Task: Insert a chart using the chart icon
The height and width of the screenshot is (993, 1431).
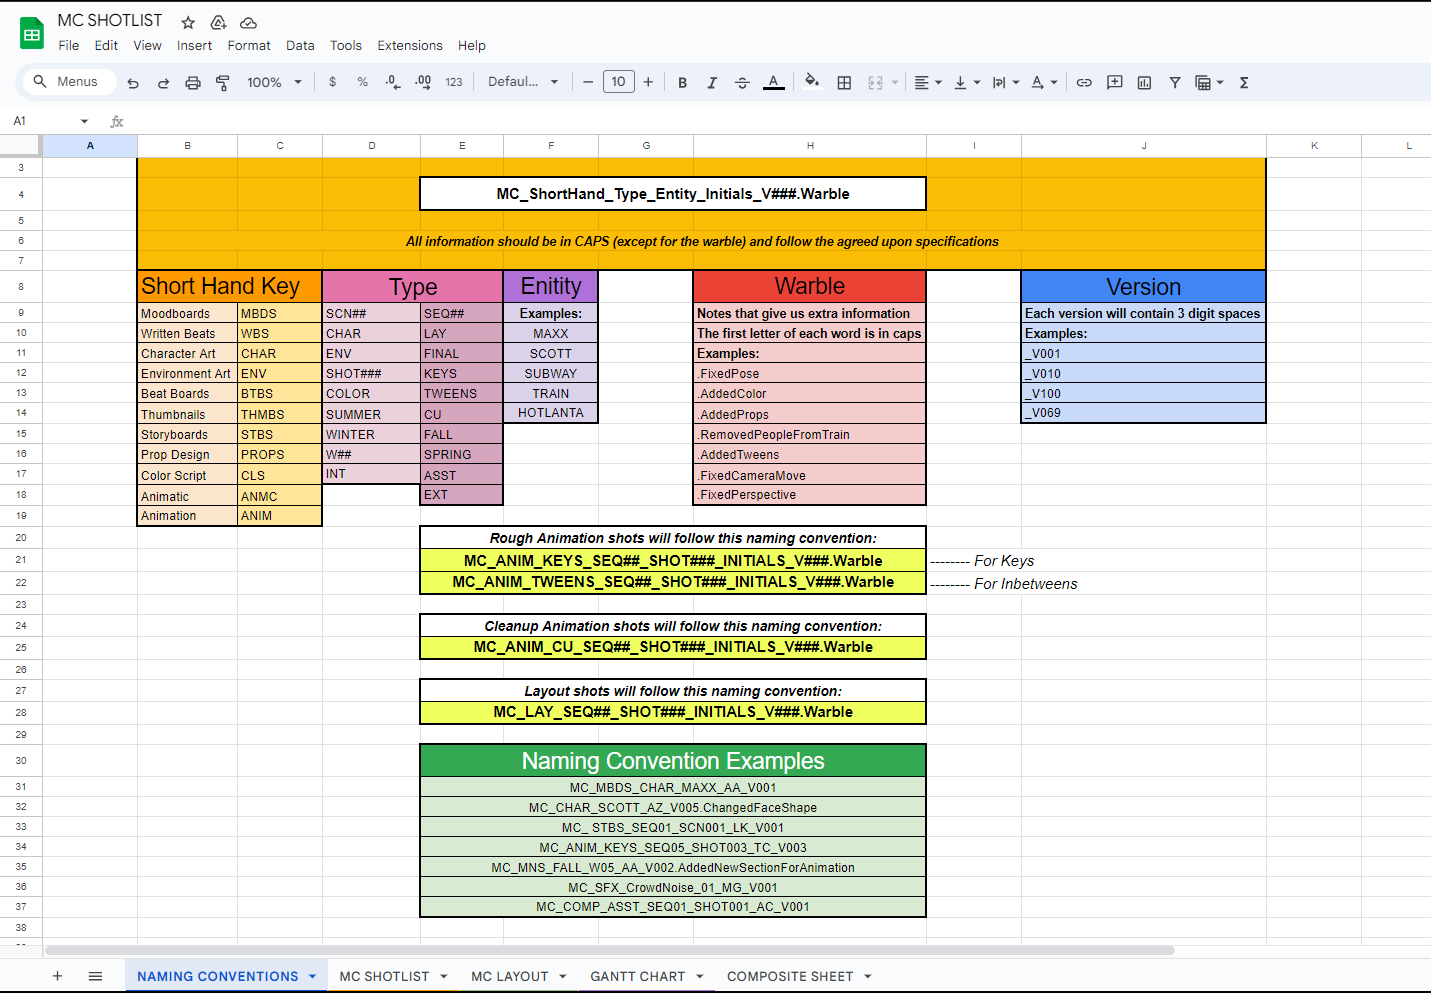Action: pyautogui.click(x=1144, y=83)
